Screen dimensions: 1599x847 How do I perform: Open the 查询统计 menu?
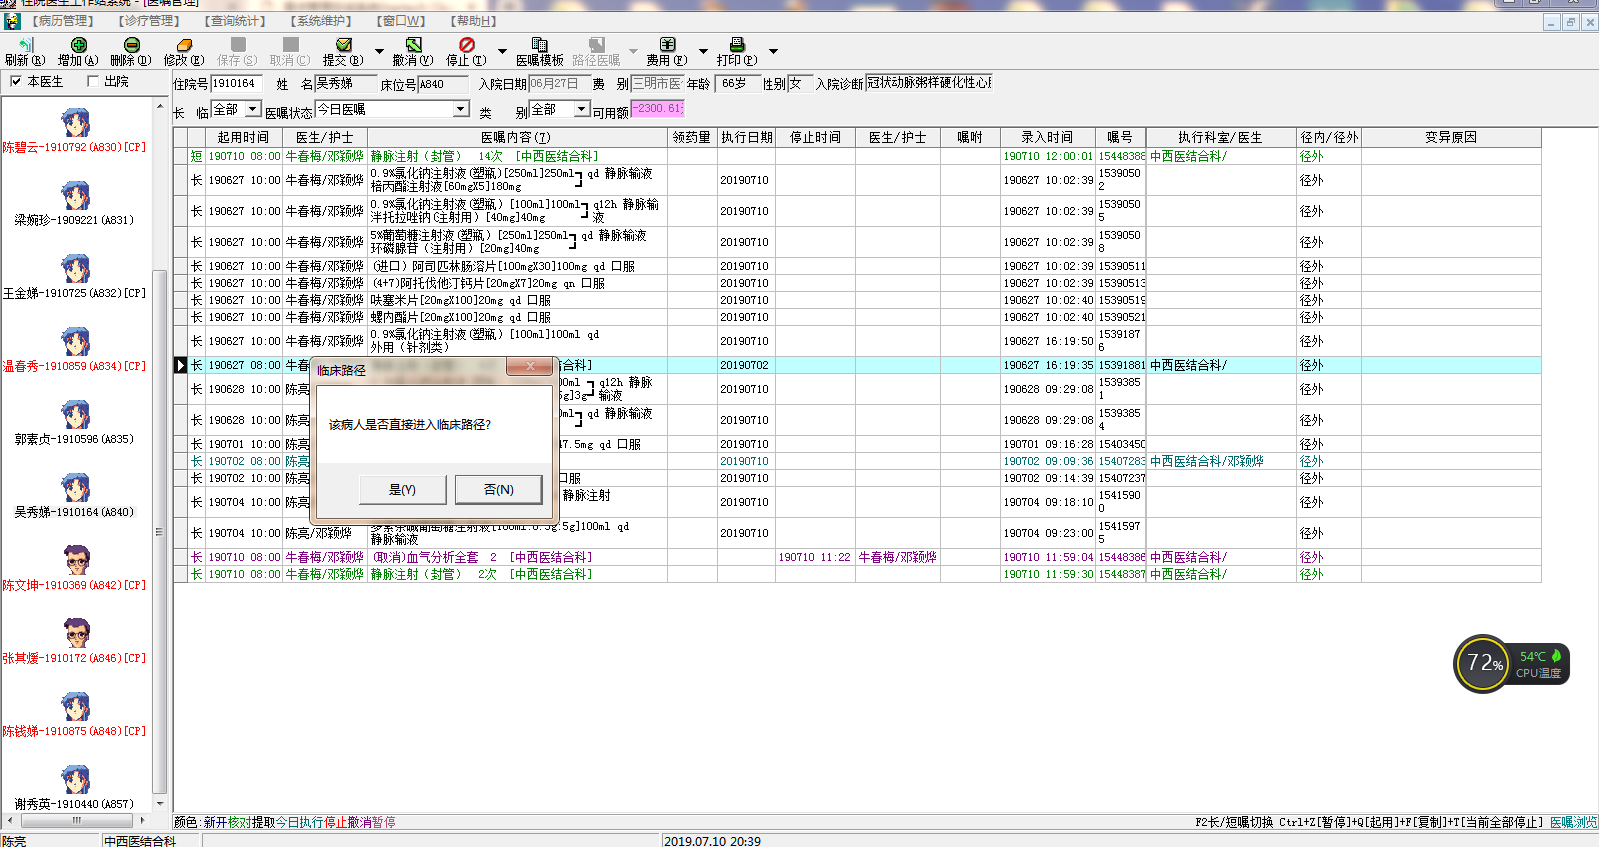236,21
